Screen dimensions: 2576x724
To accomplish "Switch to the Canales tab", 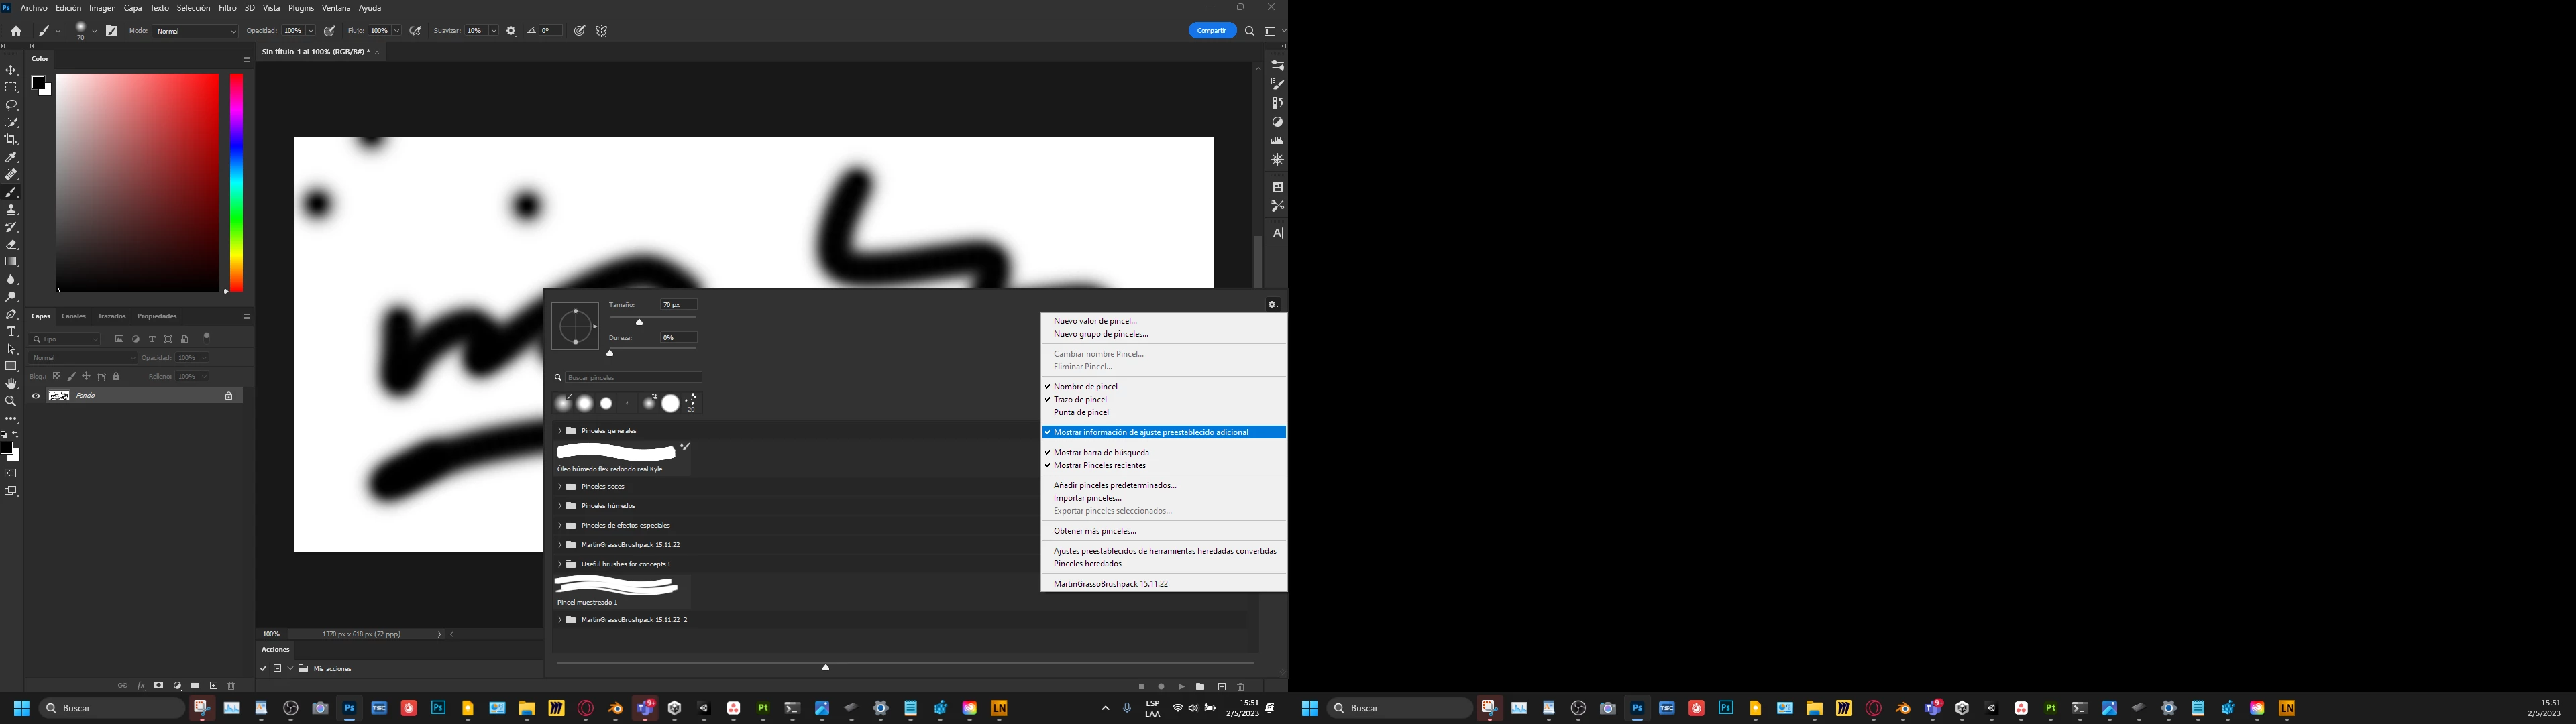I will click(x=73, y=316).
